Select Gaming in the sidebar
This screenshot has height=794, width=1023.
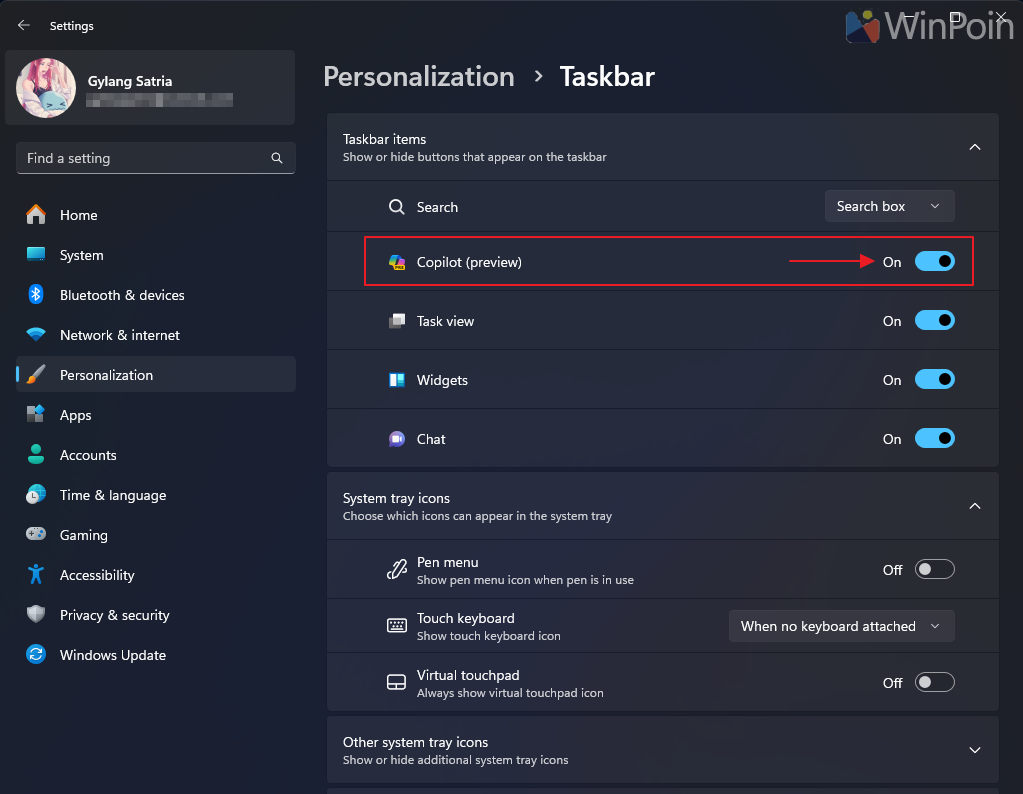156,535
